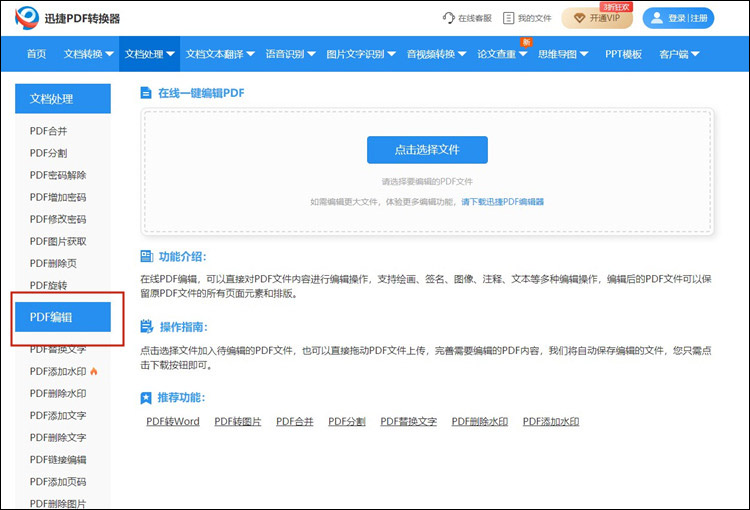The height and width of the screenshot is (510, 750).
Task: Expand the 思维导图 dropdown arrow
Action: (584, 54)
